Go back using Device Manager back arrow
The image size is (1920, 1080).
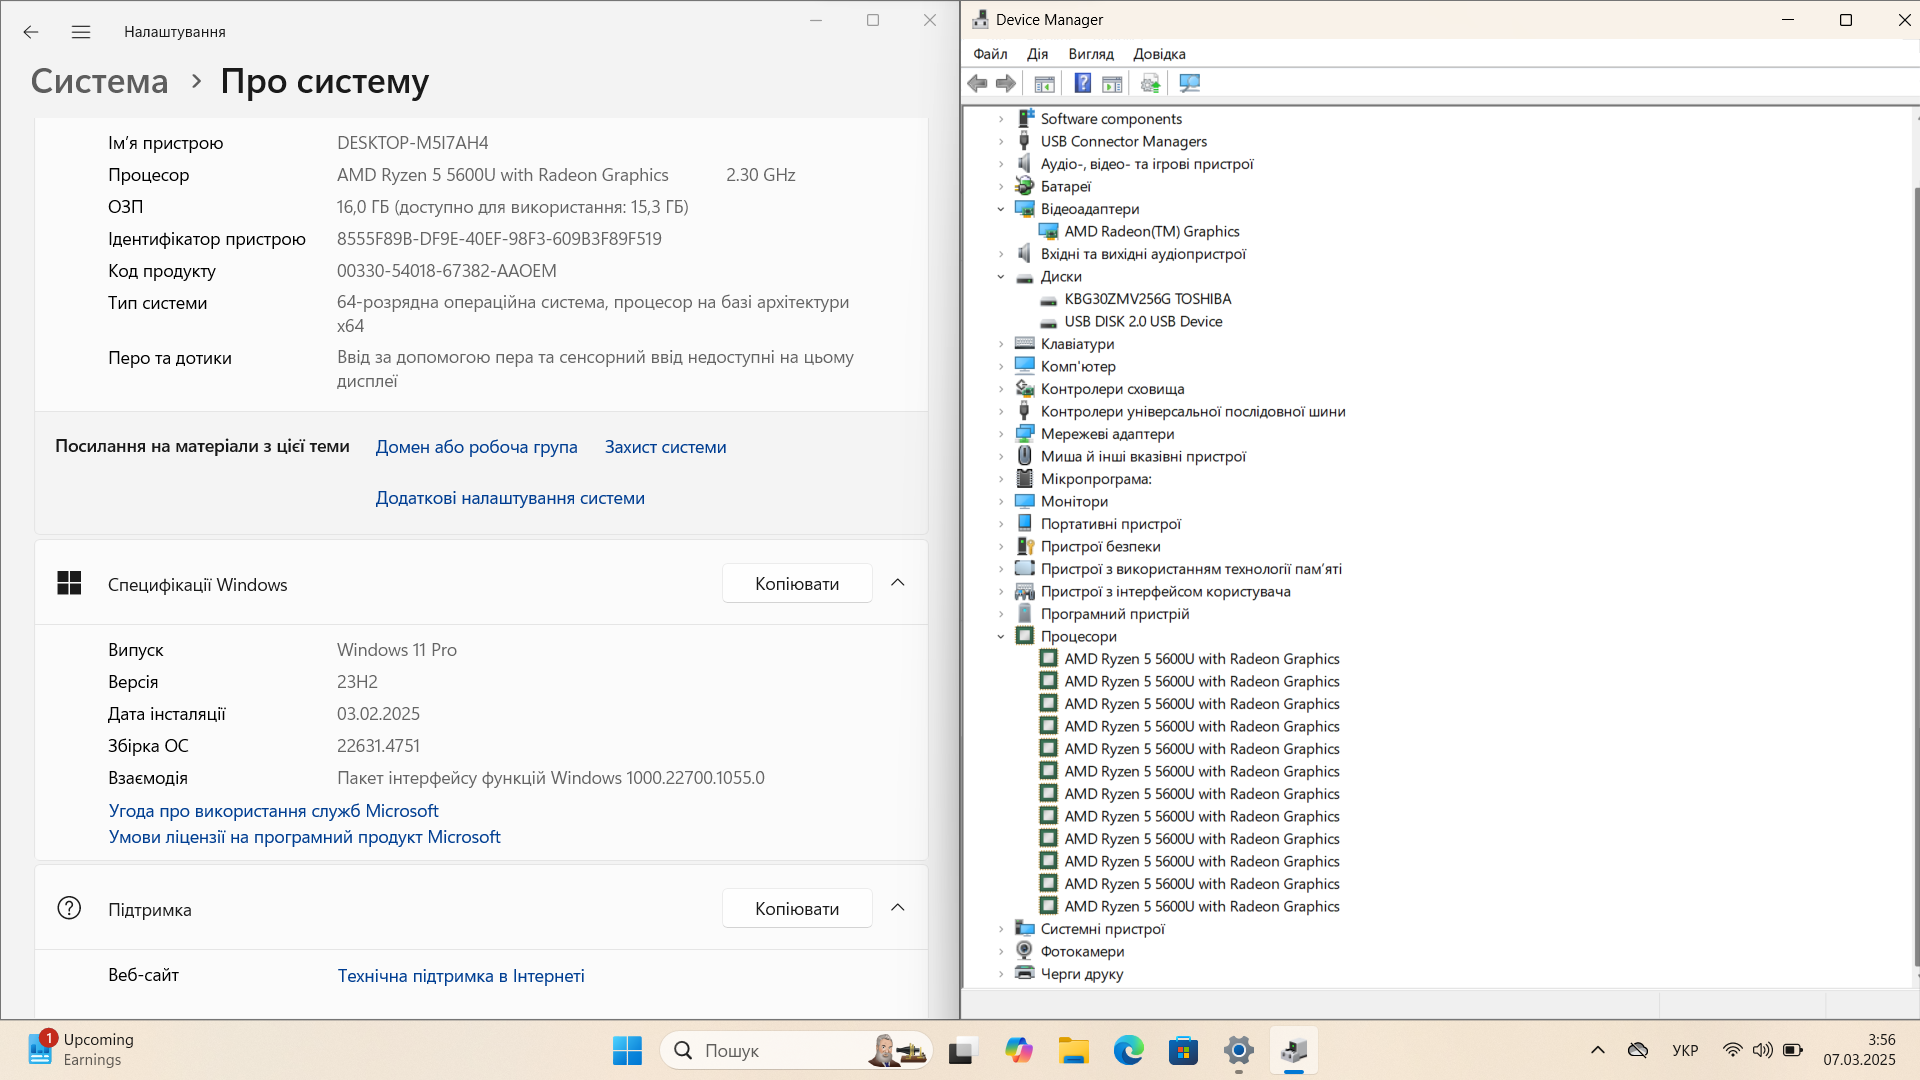point(977,84)
